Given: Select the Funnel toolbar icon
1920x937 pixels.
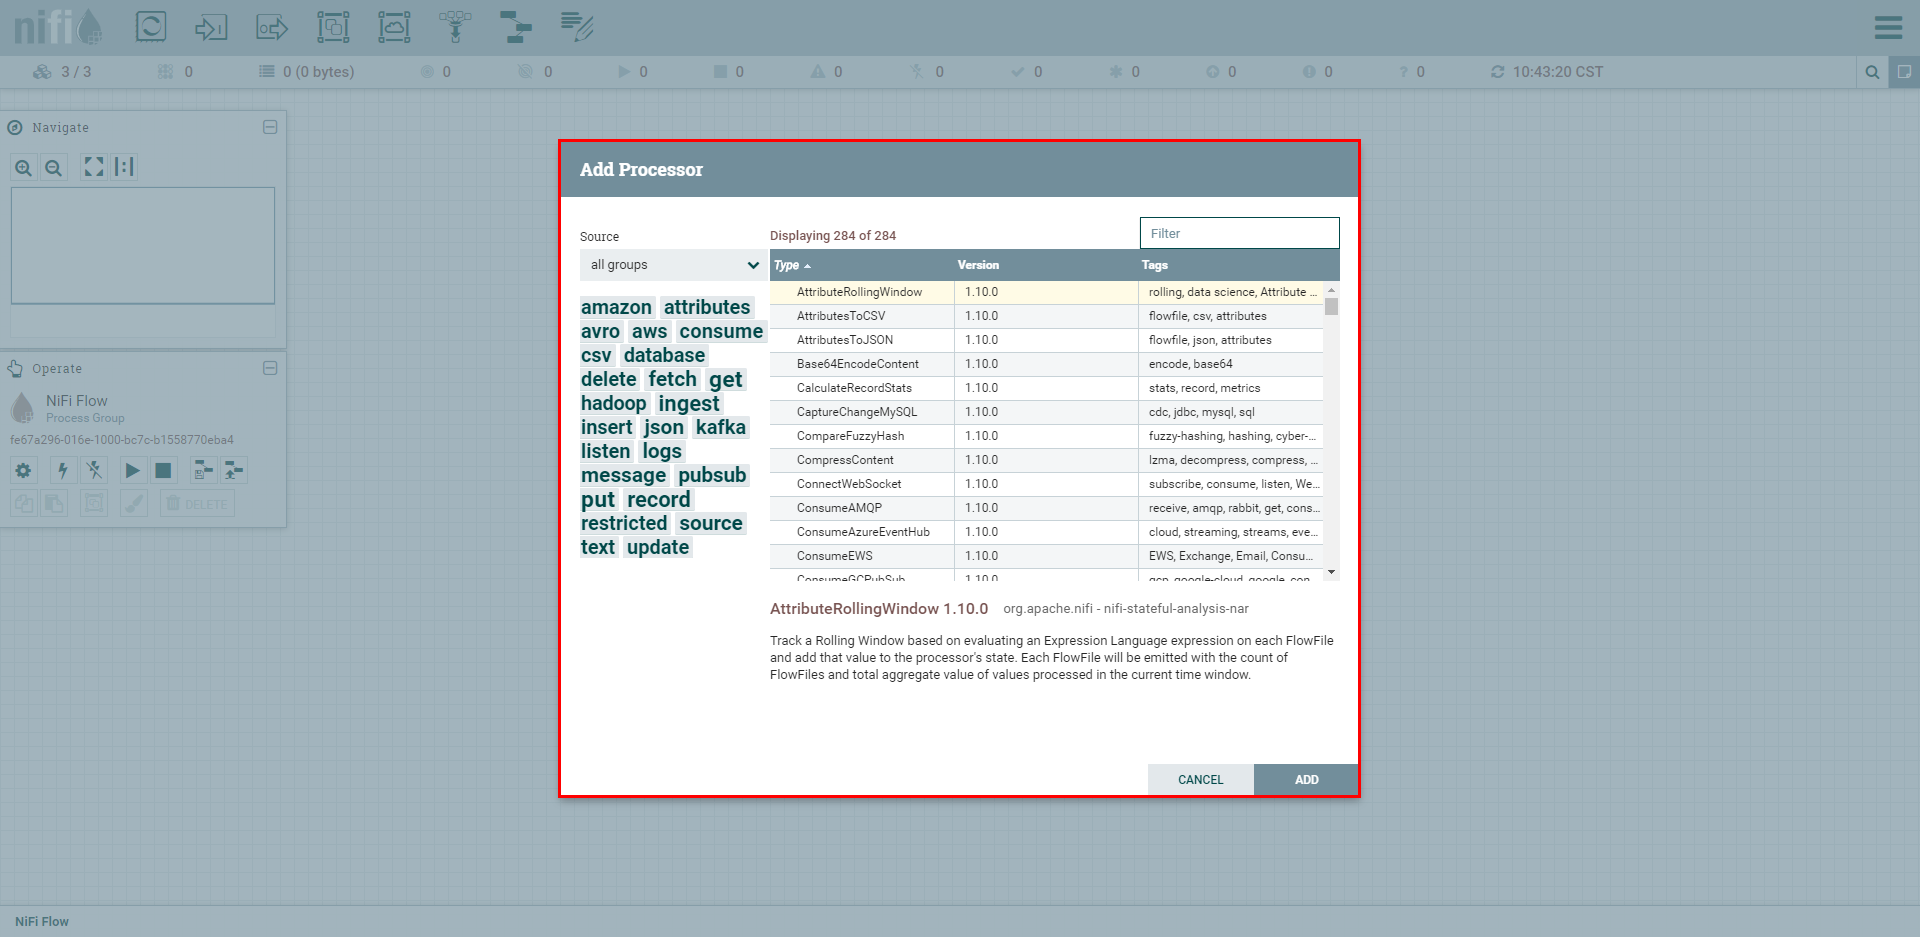Looking at the screenshot, I should click(x=455, y=27).
